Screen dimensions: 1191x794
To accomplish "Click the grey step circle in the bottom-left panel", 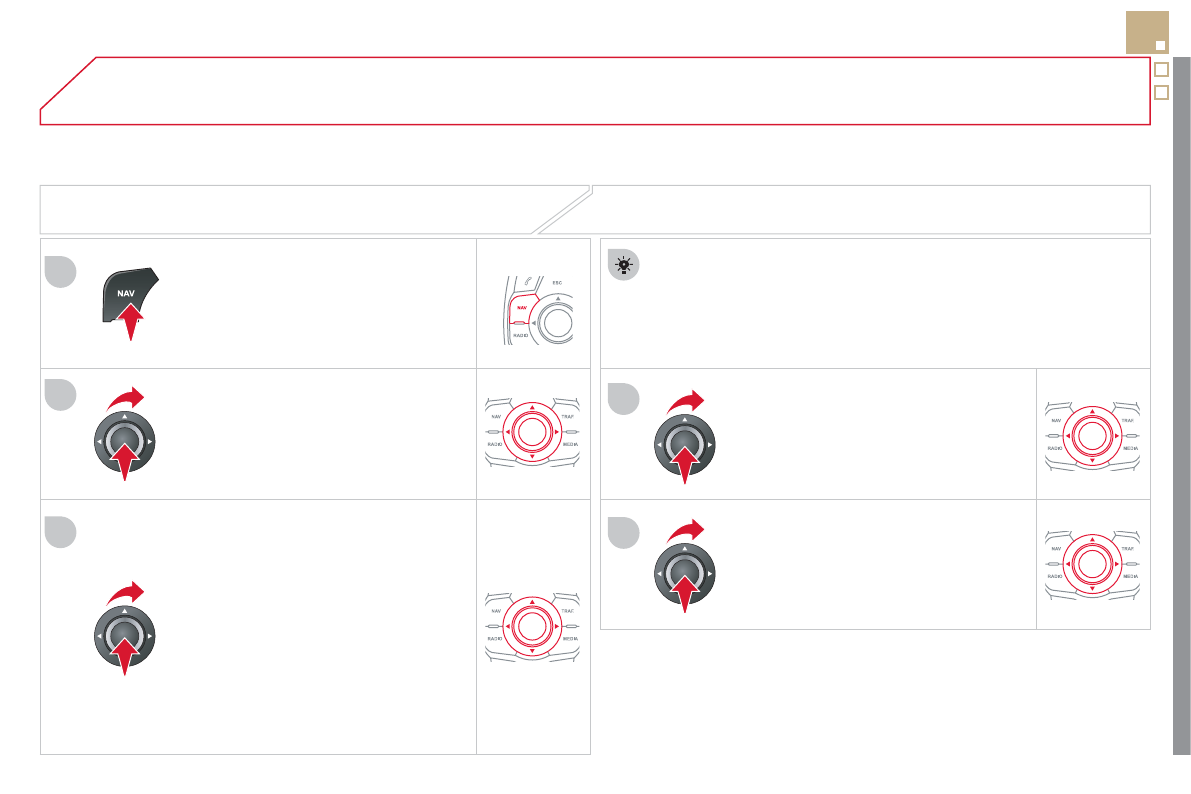I will coord(60,531).
